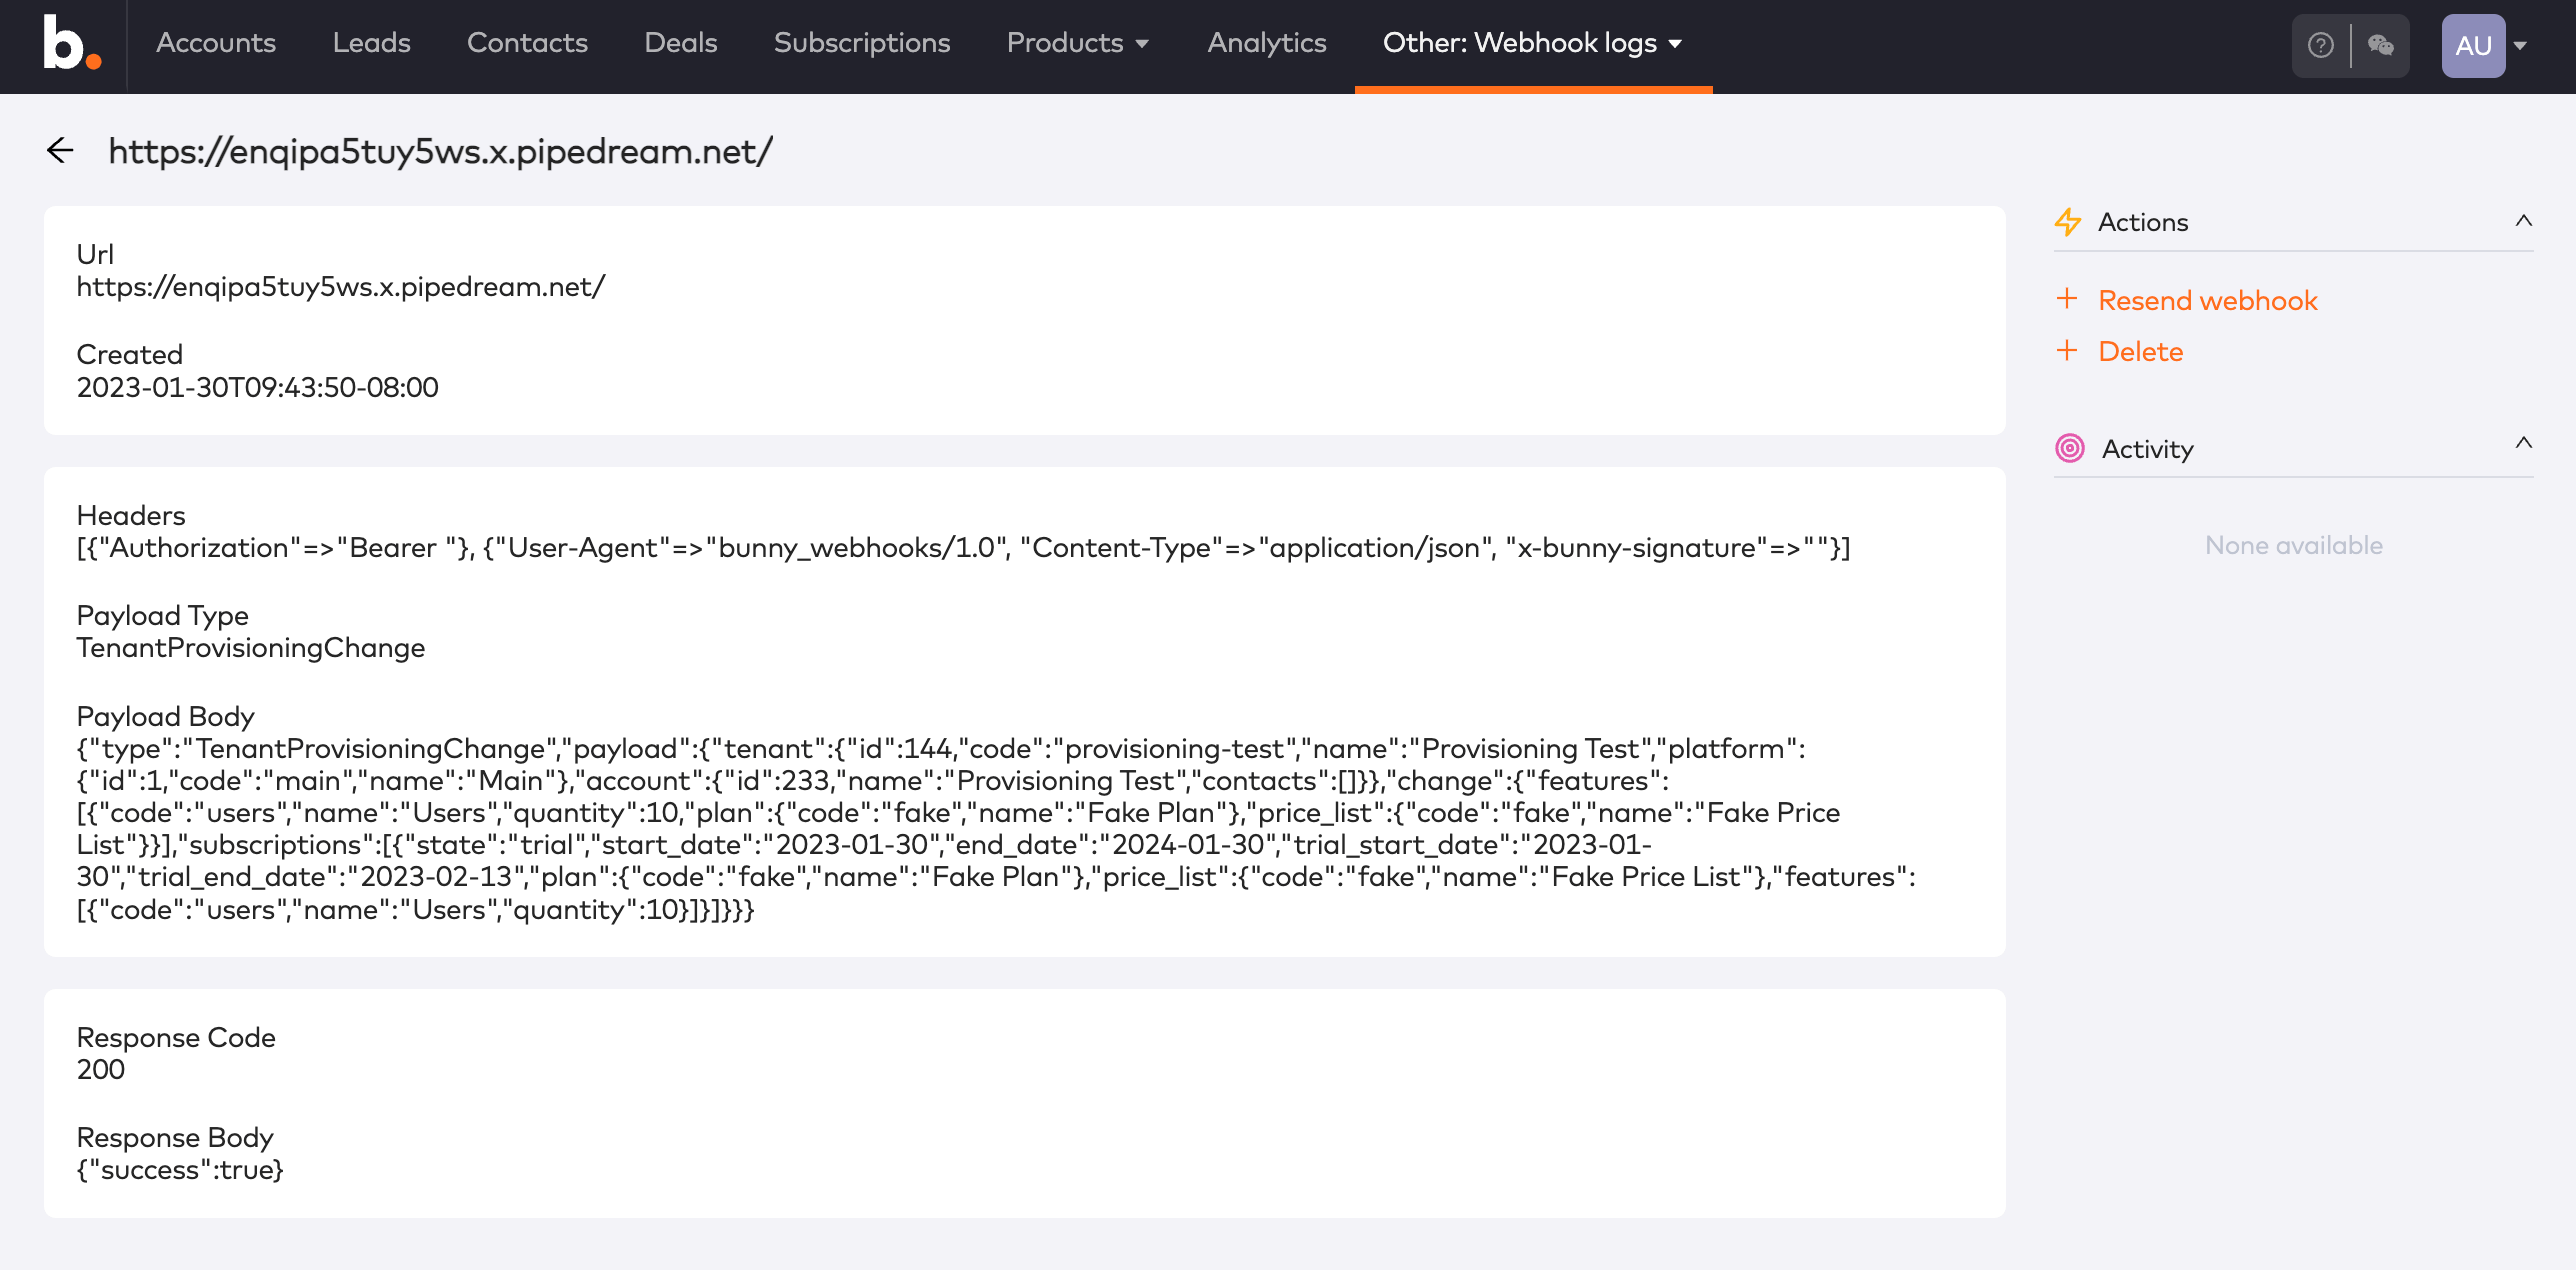This screenshot has height=1270, width=2576.
Task: Open the chat support icon
Action: [x=2380, y=45]
